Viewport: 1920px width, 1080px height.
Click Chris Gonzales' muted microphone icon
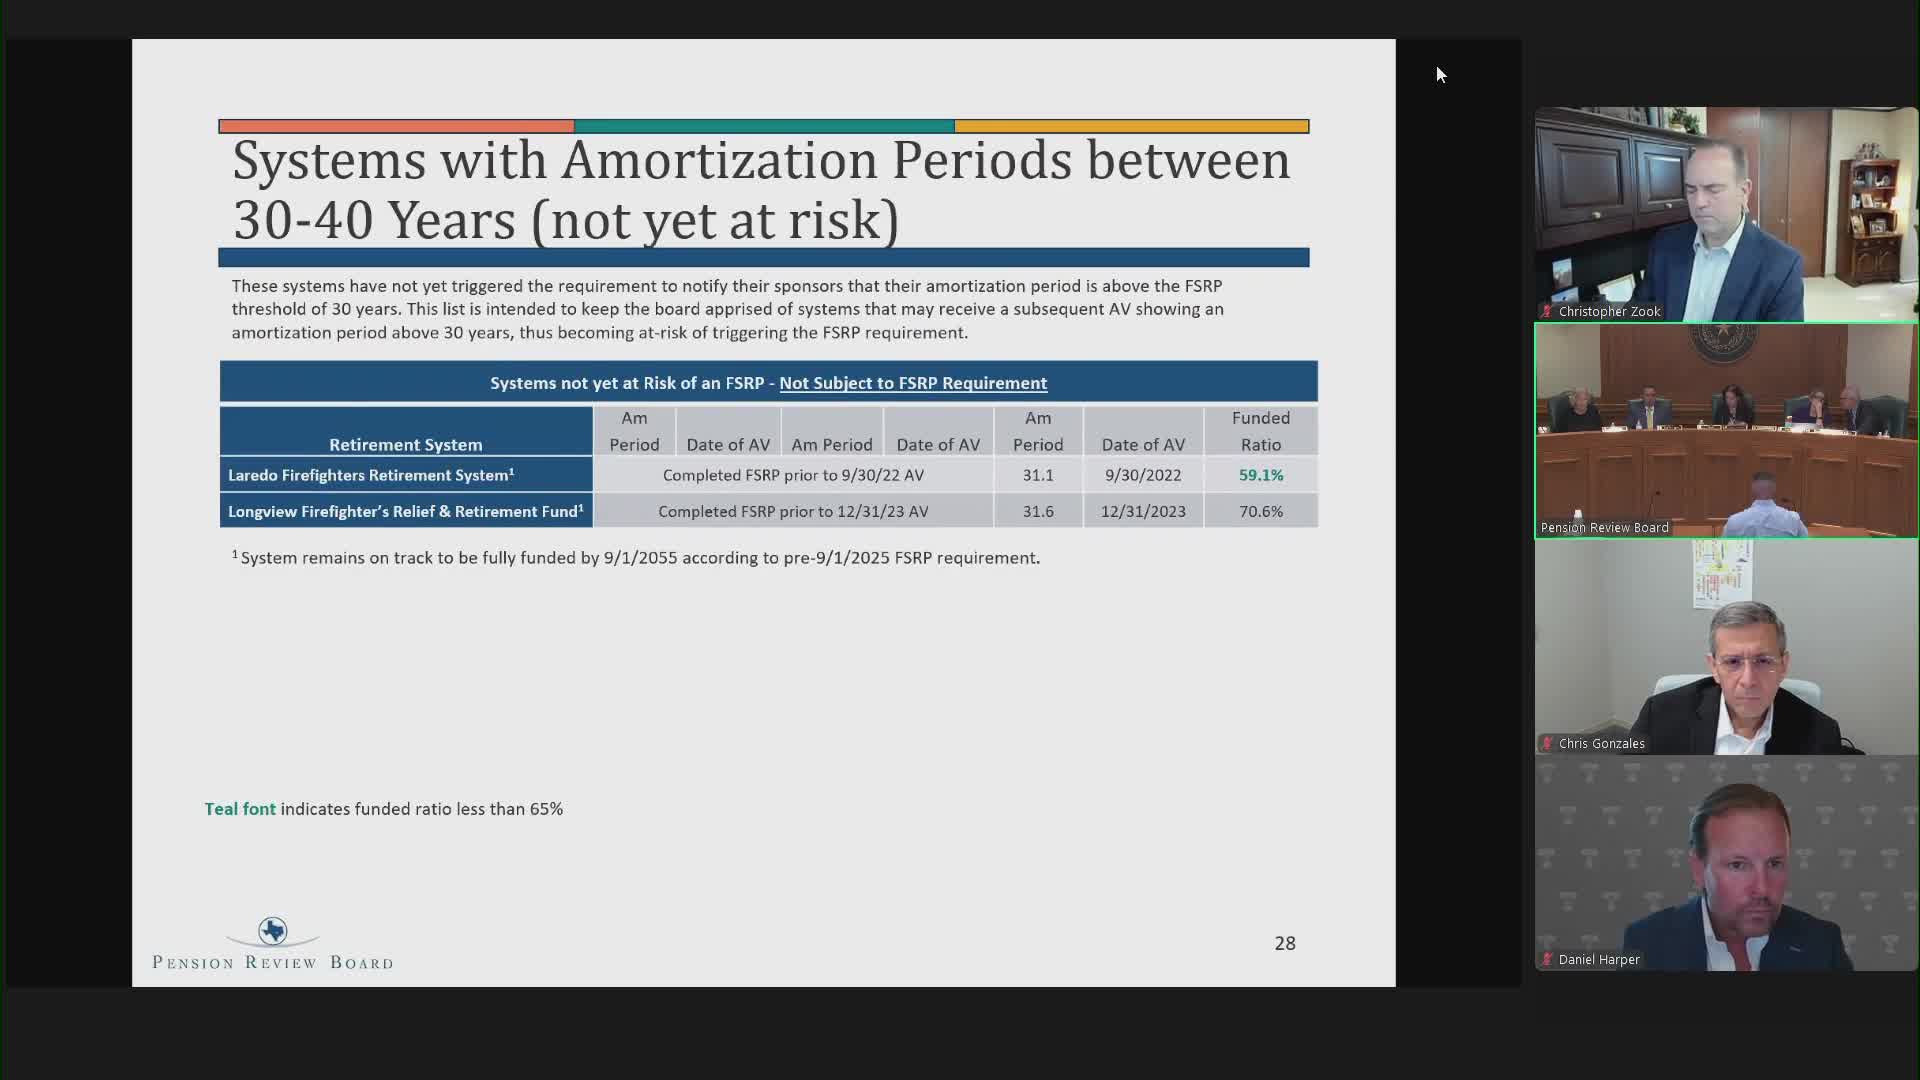[x=1547, y=744]
